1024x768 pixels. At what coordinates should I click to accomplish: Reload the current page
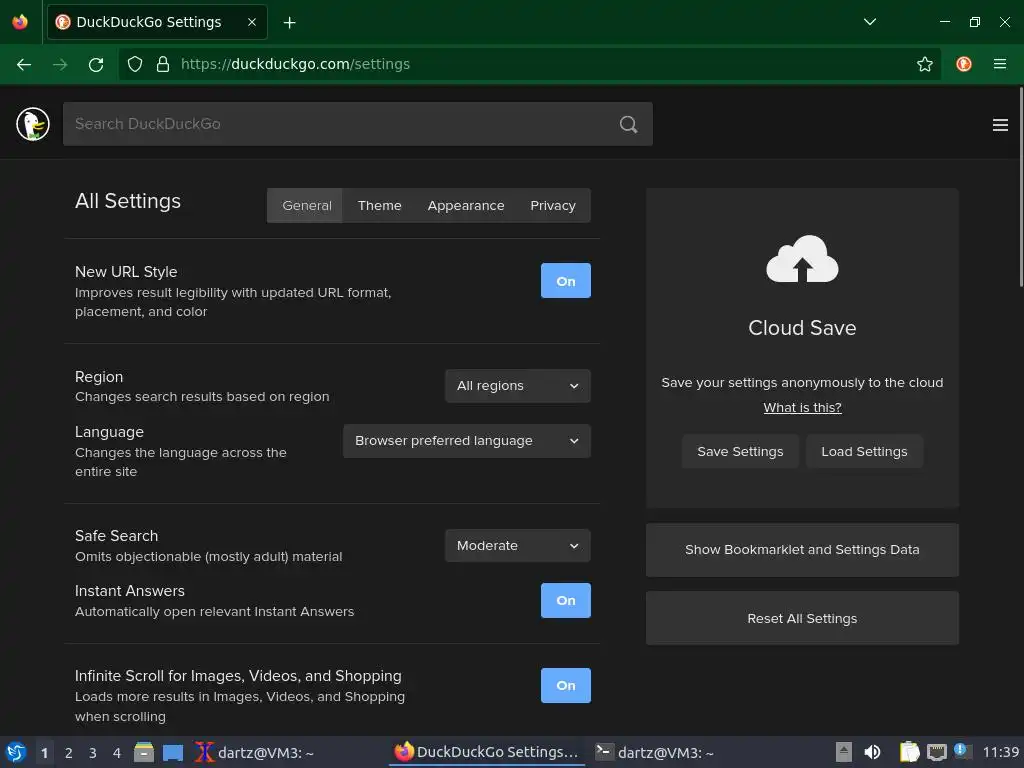coord(96,64)
